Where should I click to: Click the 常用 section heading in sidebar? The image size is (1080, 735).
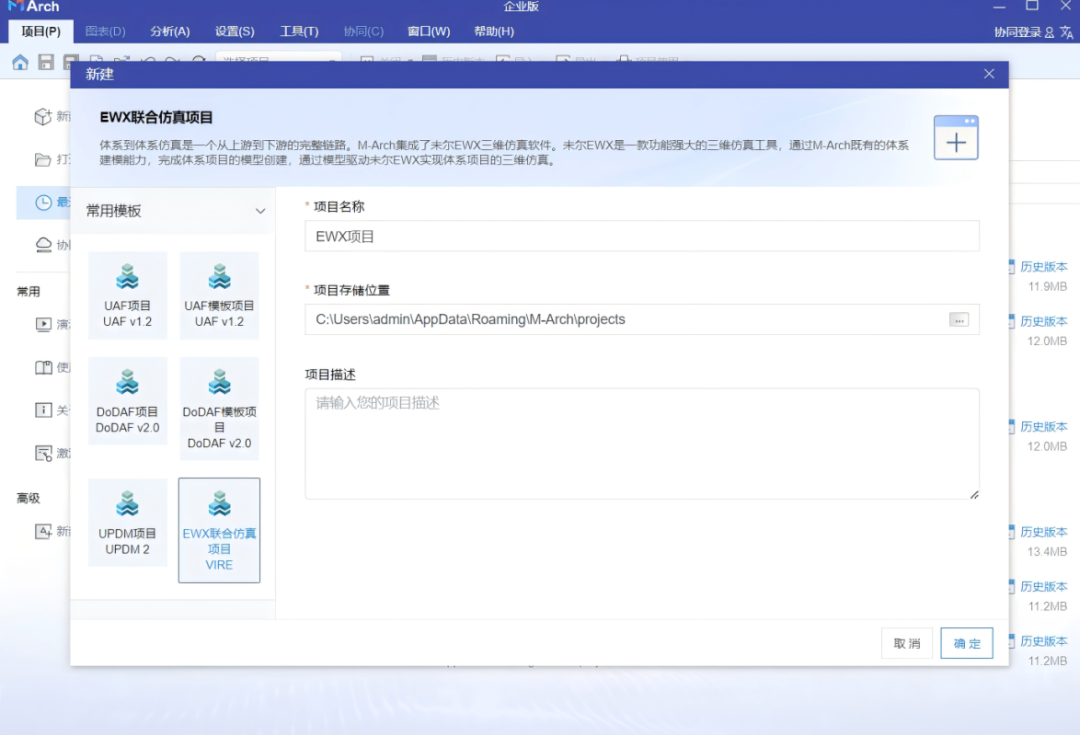tap(28, 291)
